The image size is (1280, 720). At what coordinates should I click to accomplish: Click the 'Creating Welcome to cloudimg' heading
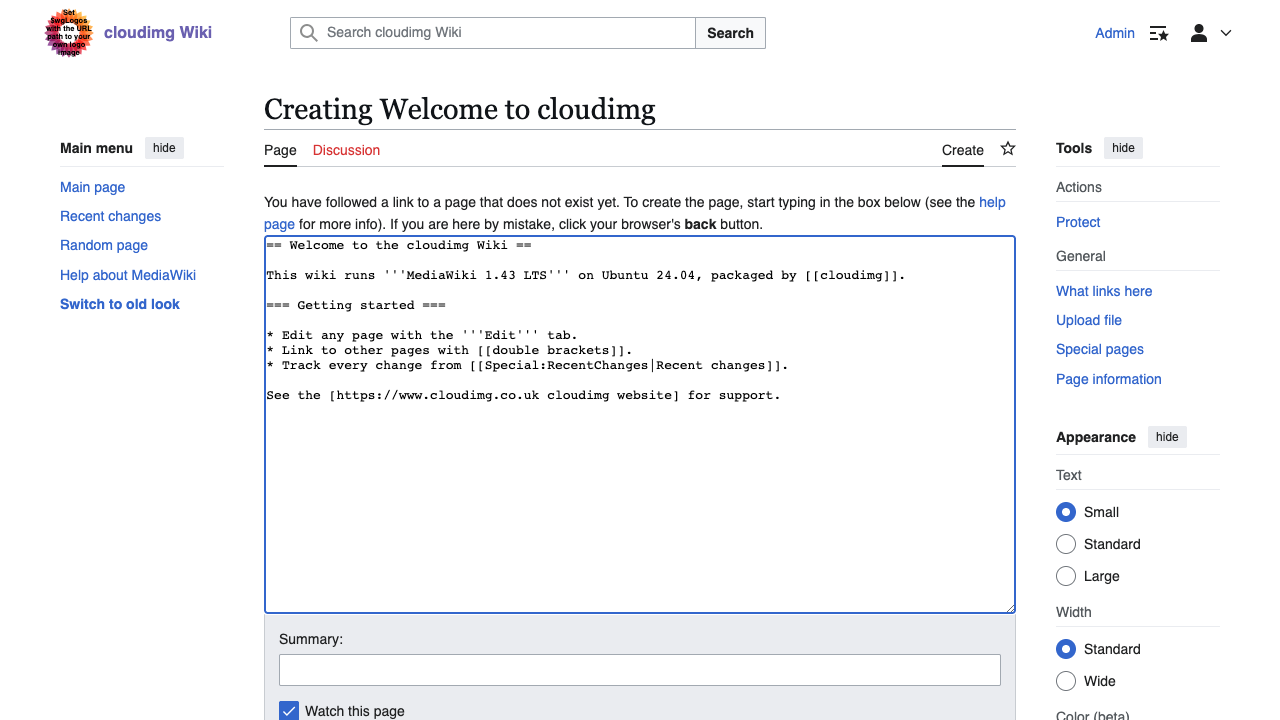coord(460,108)
